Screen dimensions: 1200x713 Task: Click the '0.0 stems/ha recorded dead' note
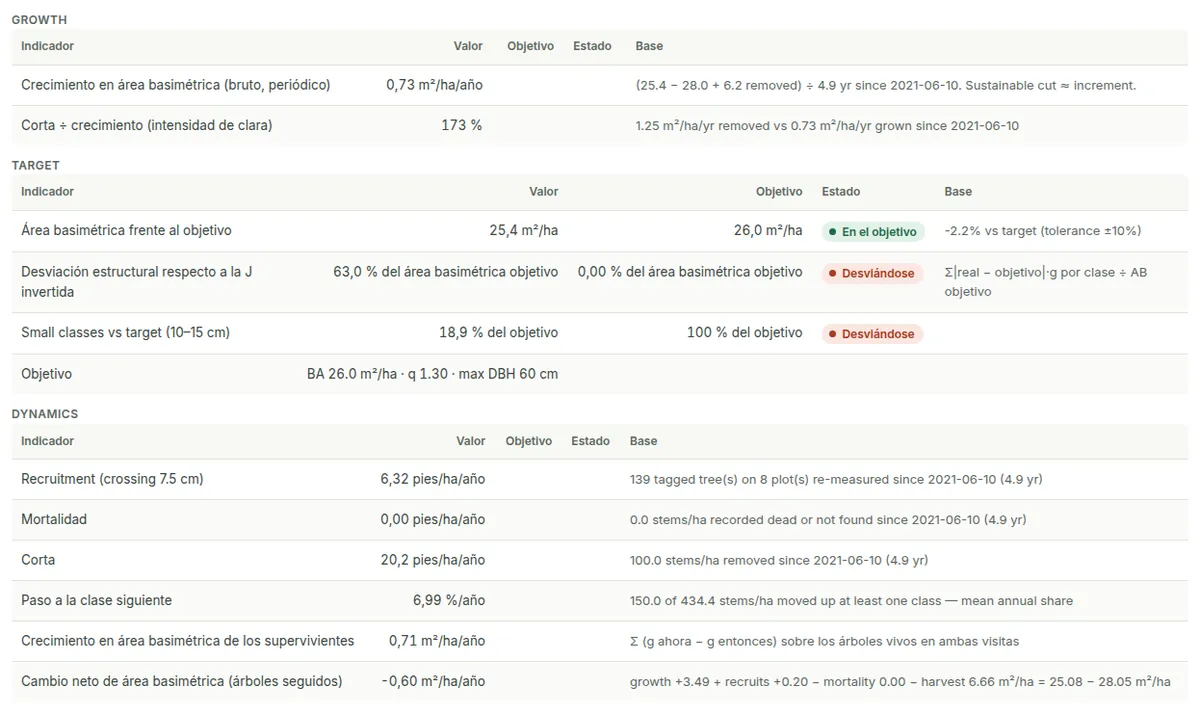point(828,520)
